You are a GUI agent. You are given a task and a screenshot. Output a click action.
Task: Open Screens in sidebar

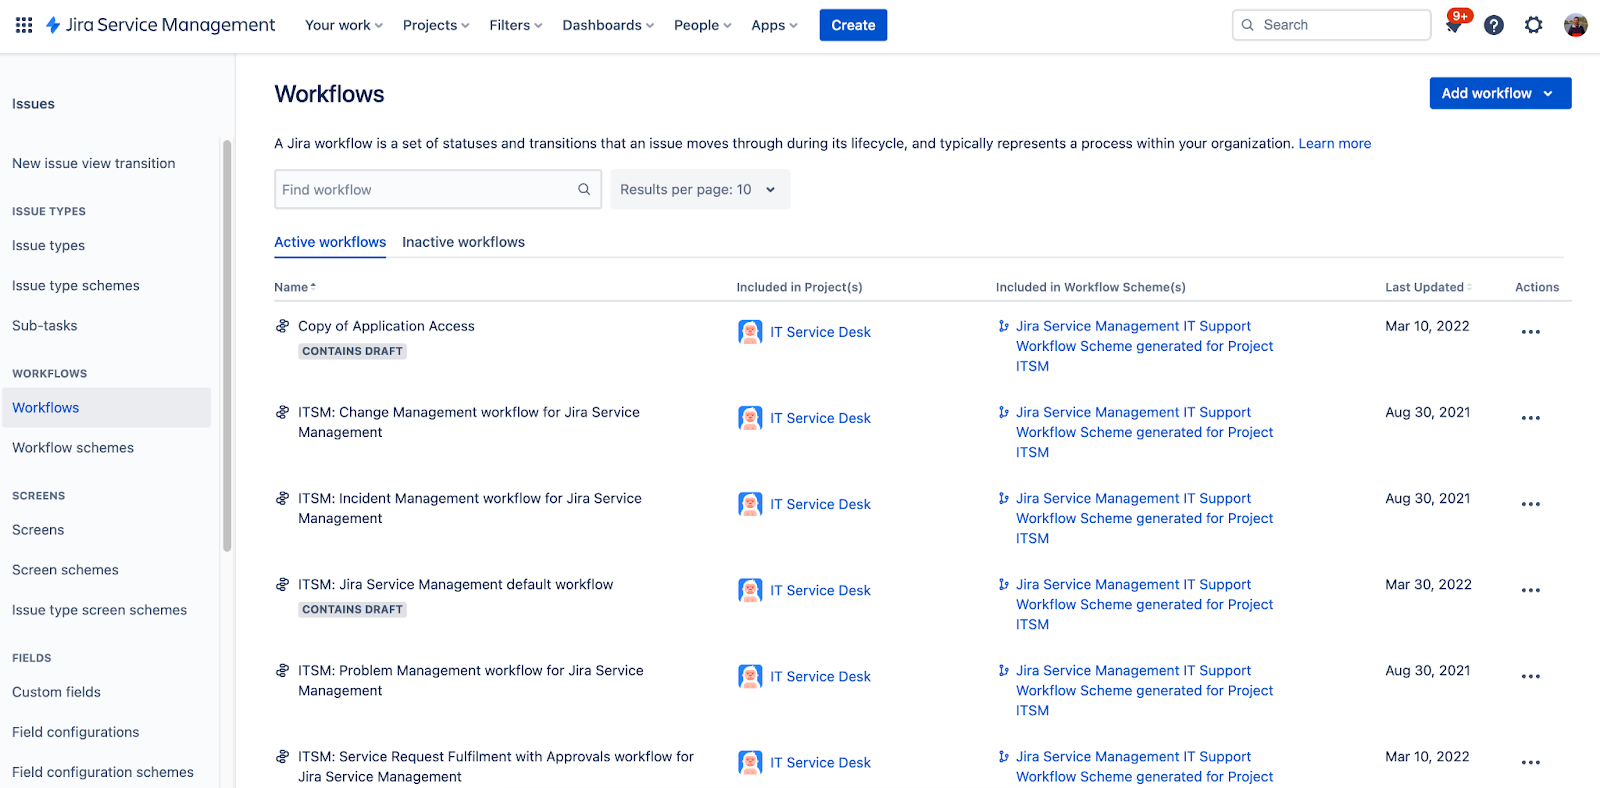point(38,530)
